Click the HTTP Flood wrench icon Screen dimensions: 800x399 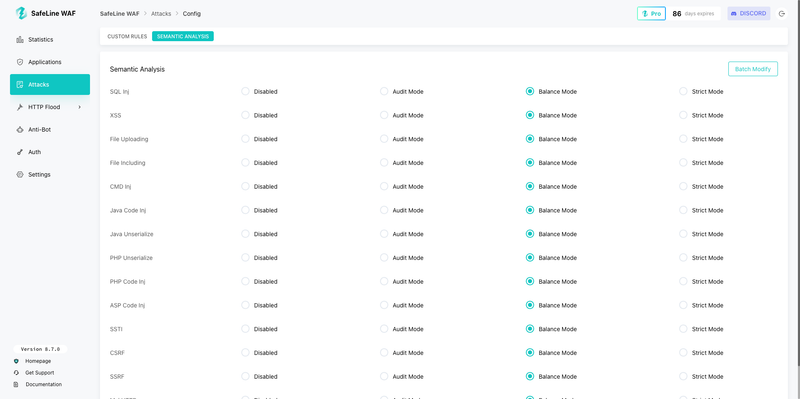point(20,107)
